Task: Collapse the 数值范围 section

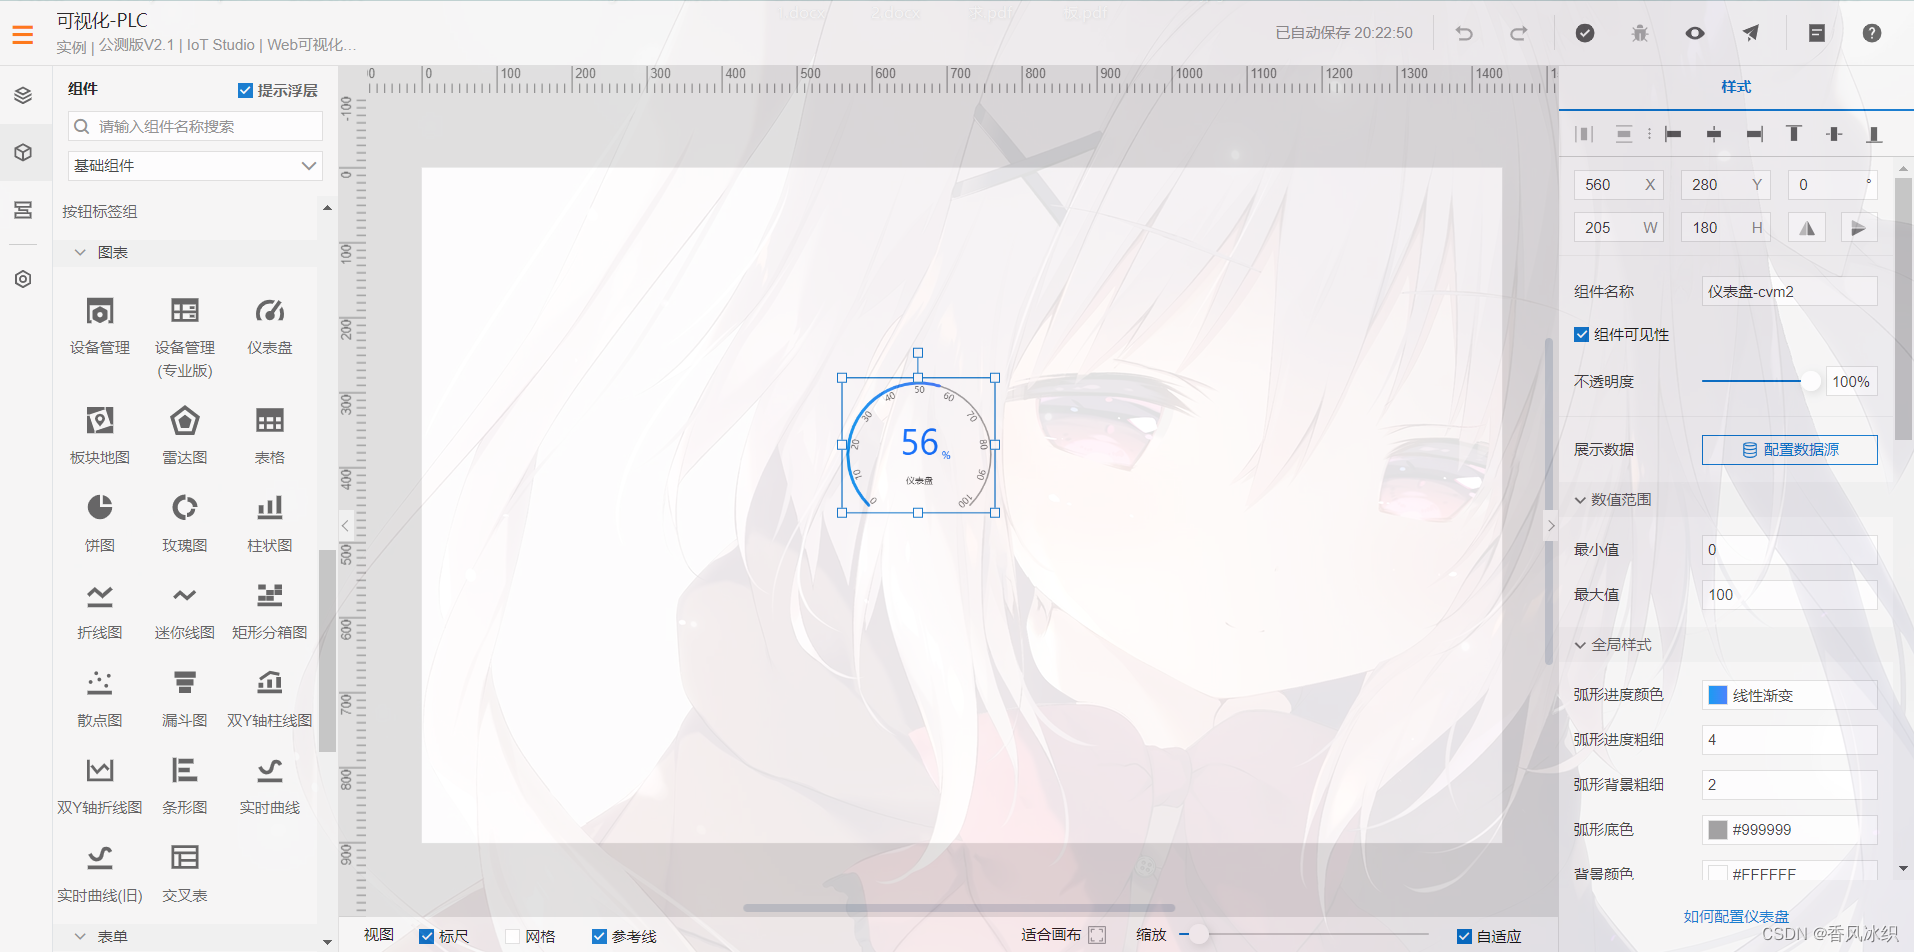Action: 1580,500
